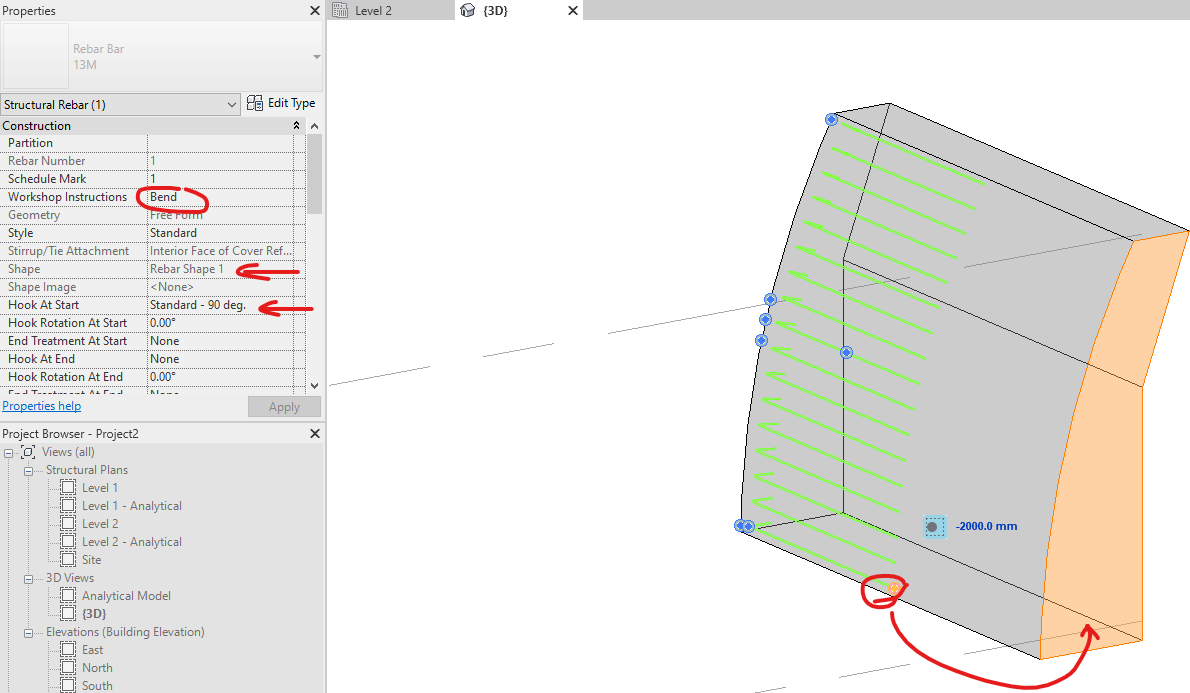1190x693 pixels.
Task: Click the North elevation view icon
Action: [67, 667]
